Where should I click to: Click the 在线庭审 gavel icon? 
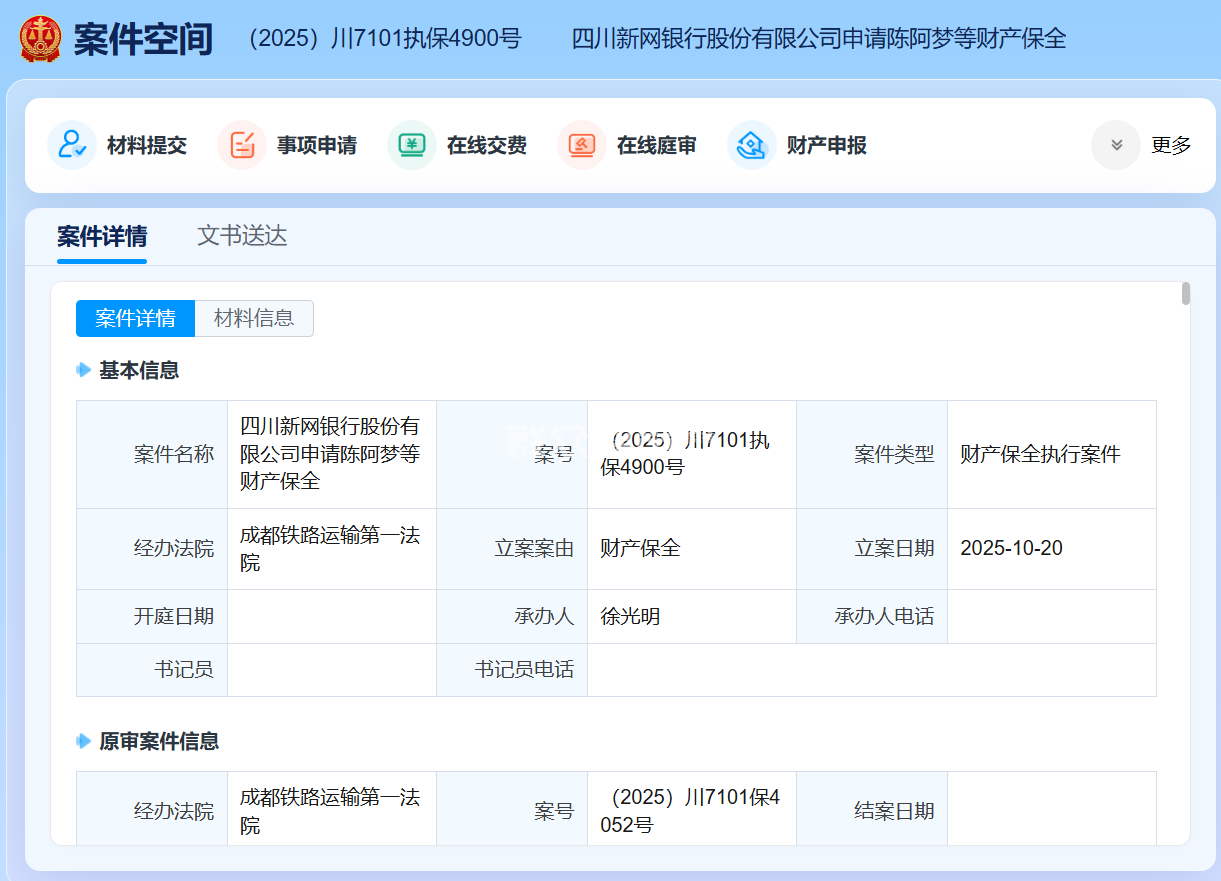click(x=582, y=145)
